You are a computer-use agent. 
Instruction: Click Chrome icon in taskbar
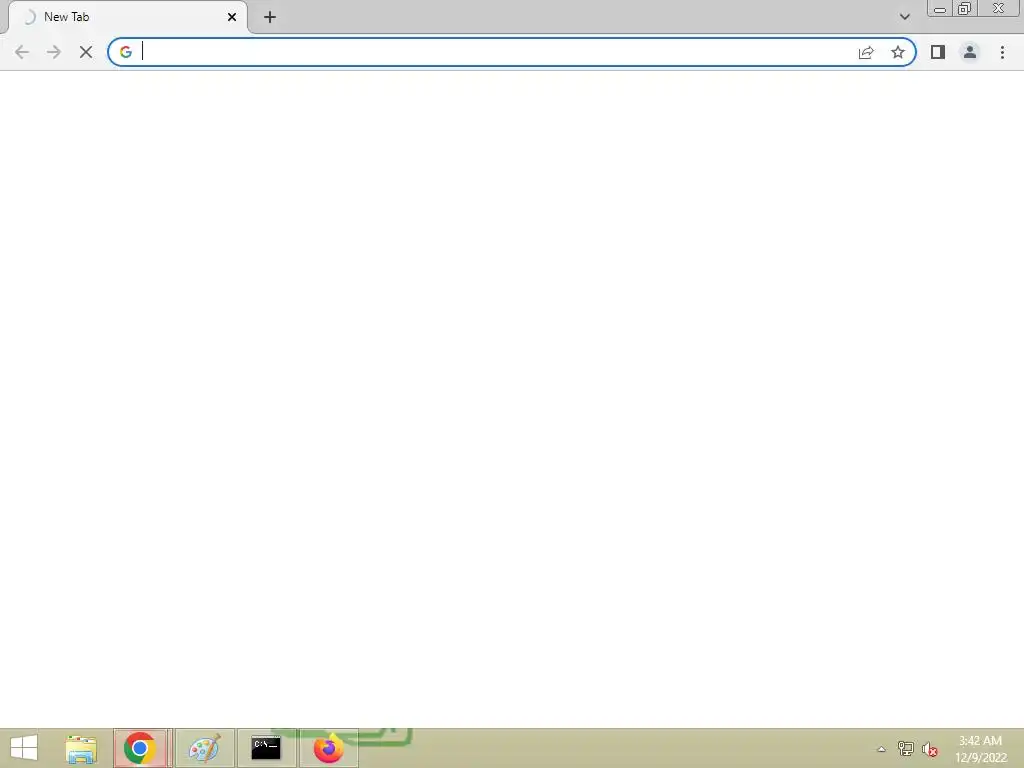point(139,748)
